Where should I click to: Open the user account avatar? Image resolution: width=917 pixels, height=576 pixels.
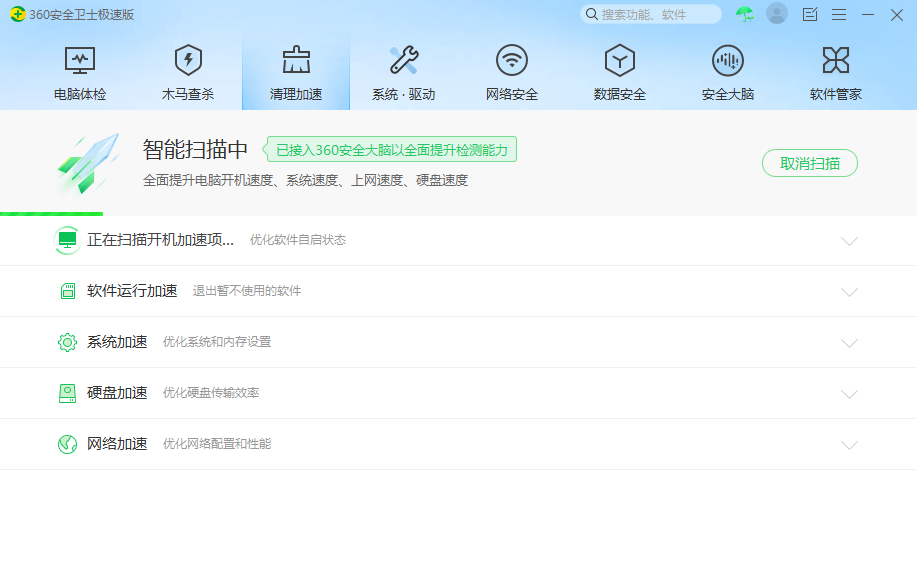point(777,13)
